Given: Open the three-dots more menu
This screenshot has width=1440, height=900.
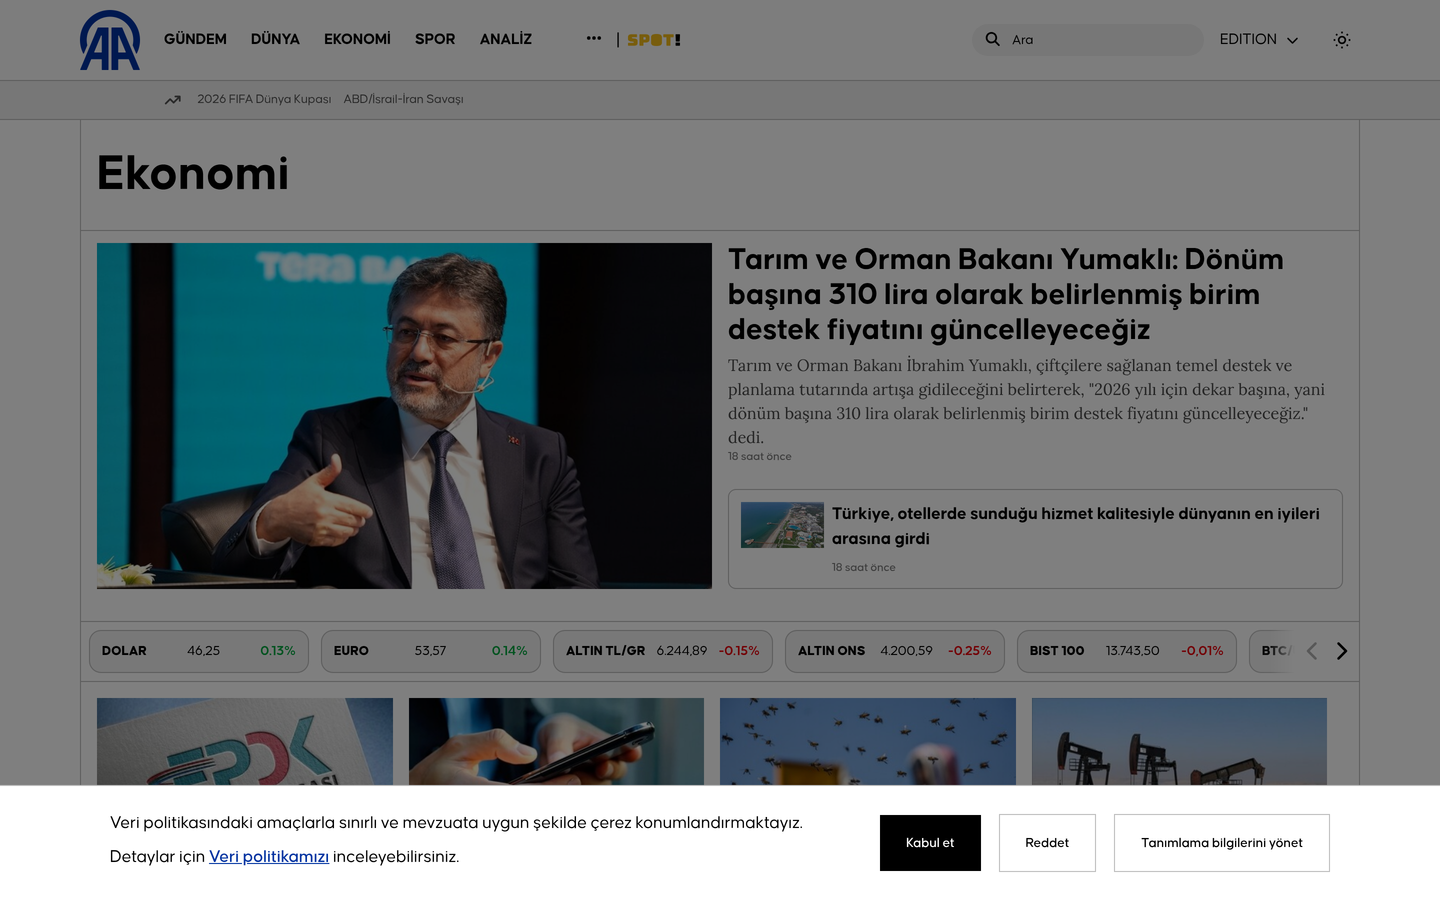Looking at the screenshot, I should point(594,39).
